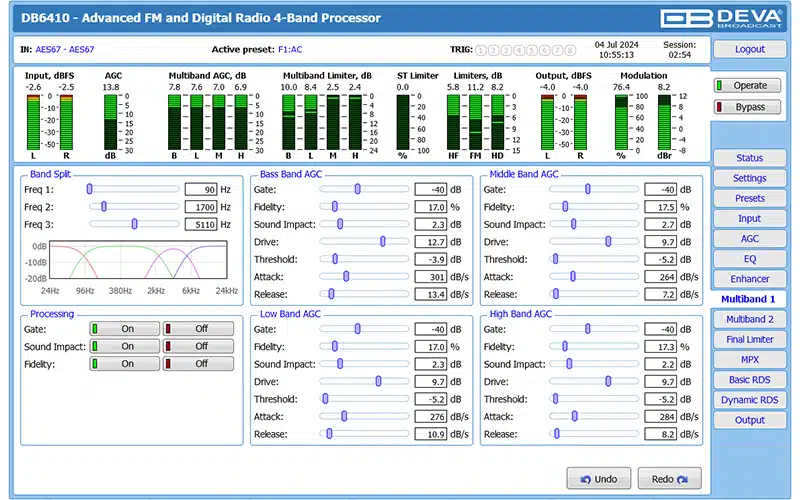This screenshot has height=500, width=800.
Task: Click Bass Band AGC Drive slider
Action: pos(364,242)
